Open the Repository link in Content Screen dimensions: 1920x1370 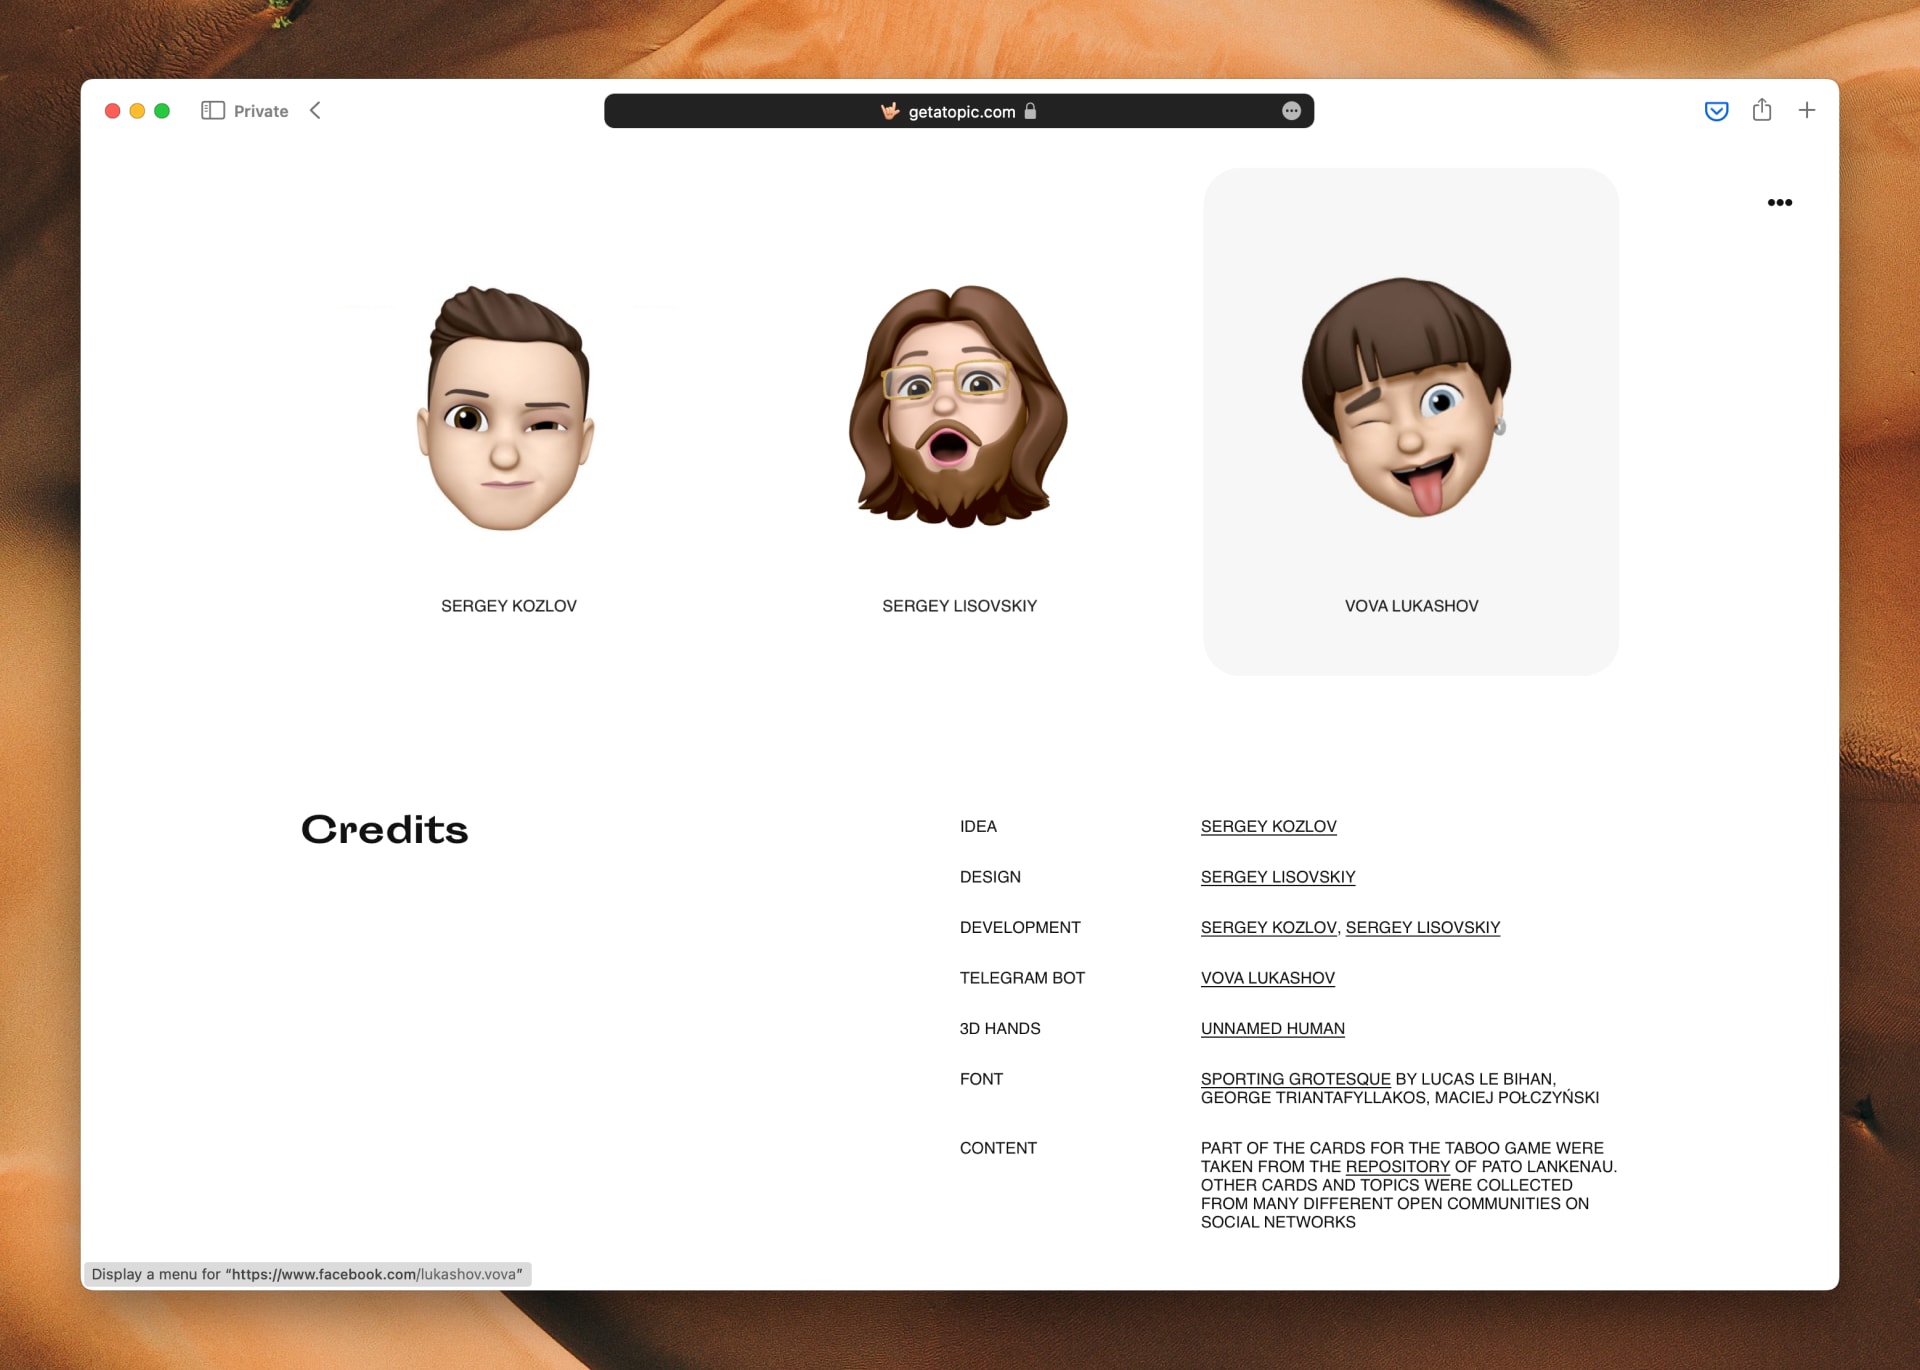click(1397, 1167)
